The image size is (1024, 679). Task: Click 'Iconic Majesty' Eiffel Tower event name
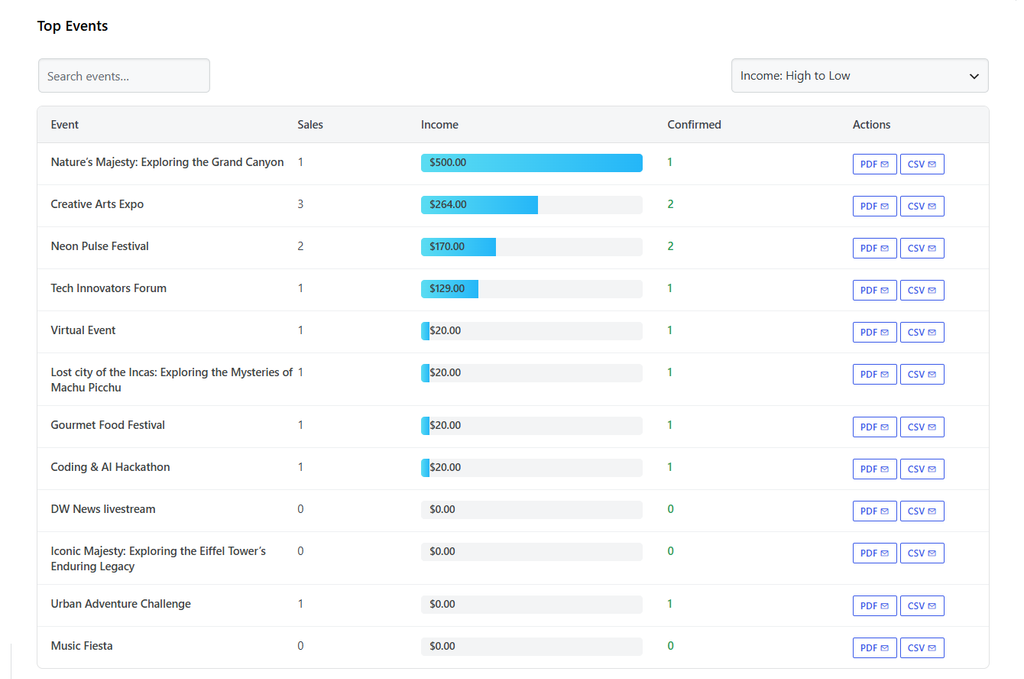tap(159, 559)
